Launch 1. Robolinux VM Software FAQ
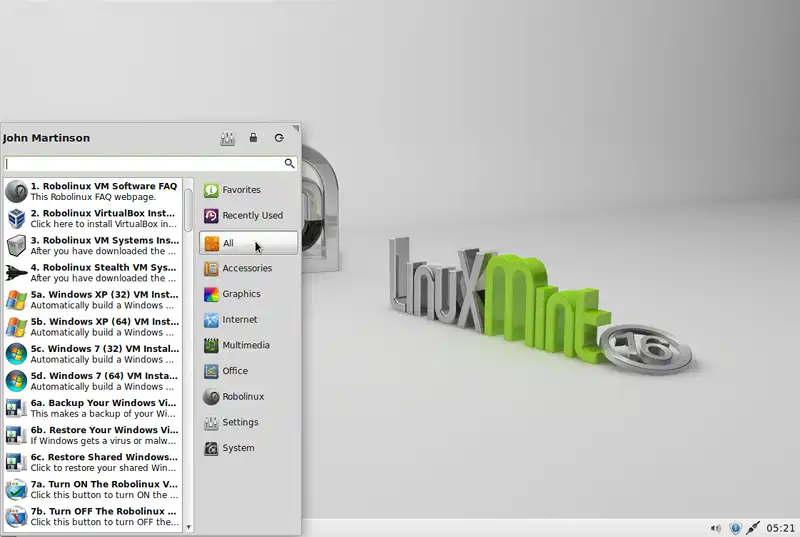 (92, 191)
